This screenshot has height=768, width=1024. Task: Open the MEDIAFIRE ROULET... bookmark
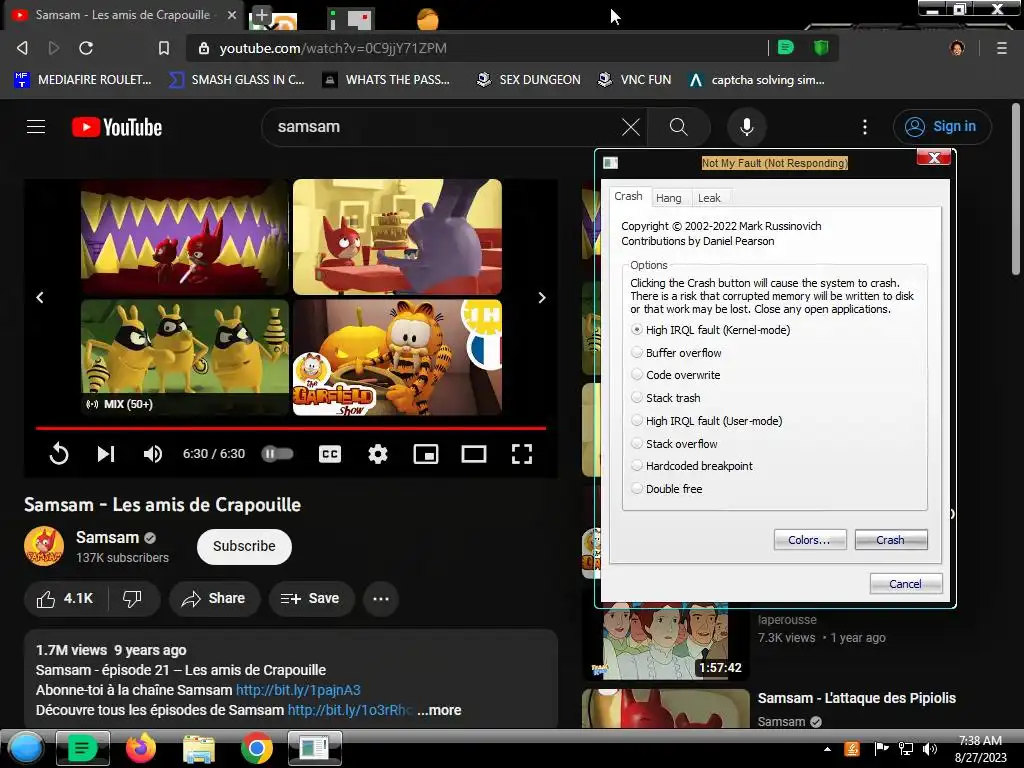coord(82,80)
